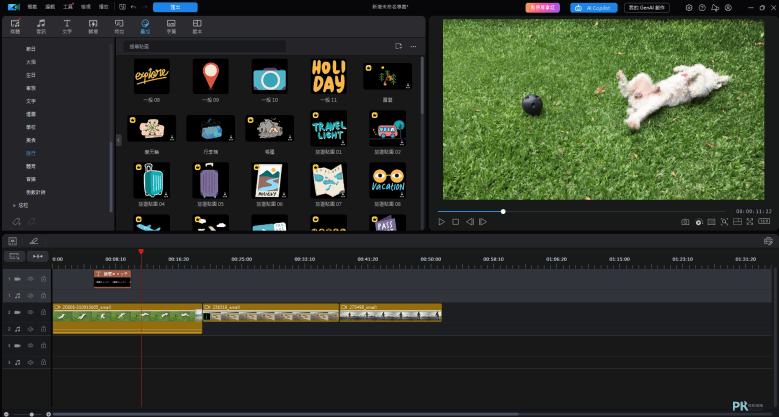Select the HOLIDAY sticker 一般 11
Image resolution: width=779 pixels, height=417 pixels.
click(x=328, y=76)
